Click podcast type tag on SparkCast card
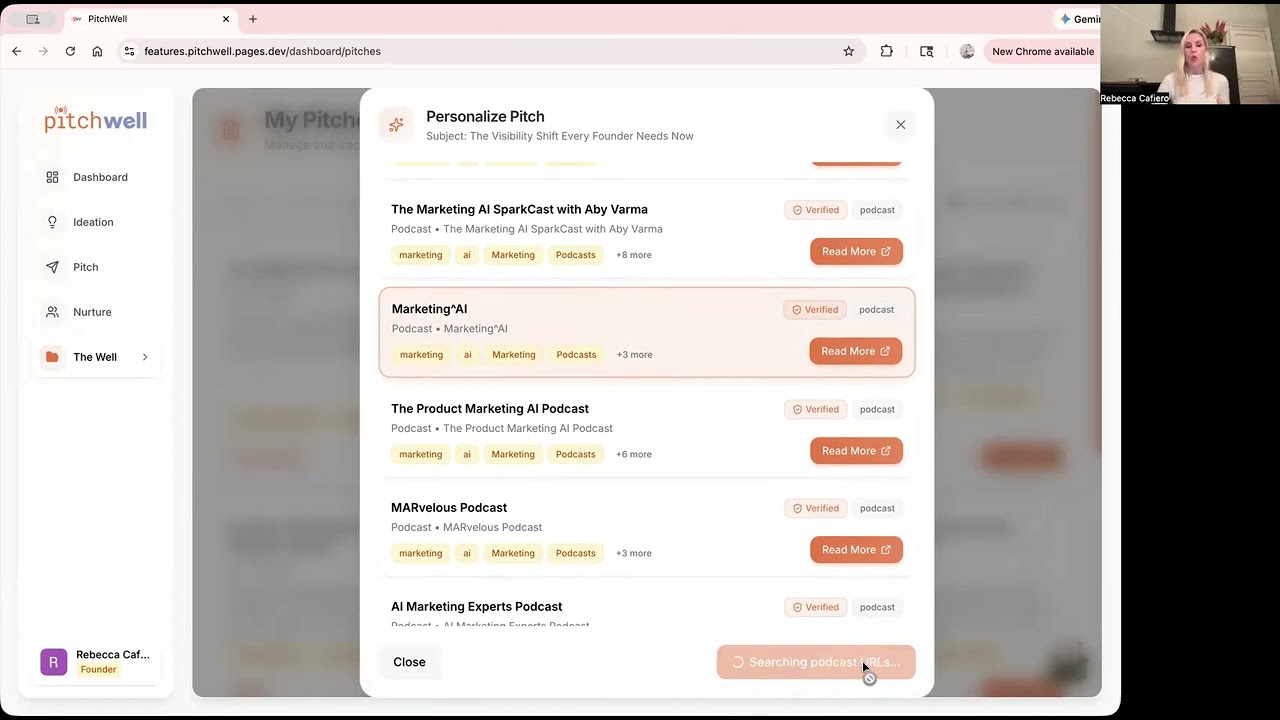 coord(877,210)
